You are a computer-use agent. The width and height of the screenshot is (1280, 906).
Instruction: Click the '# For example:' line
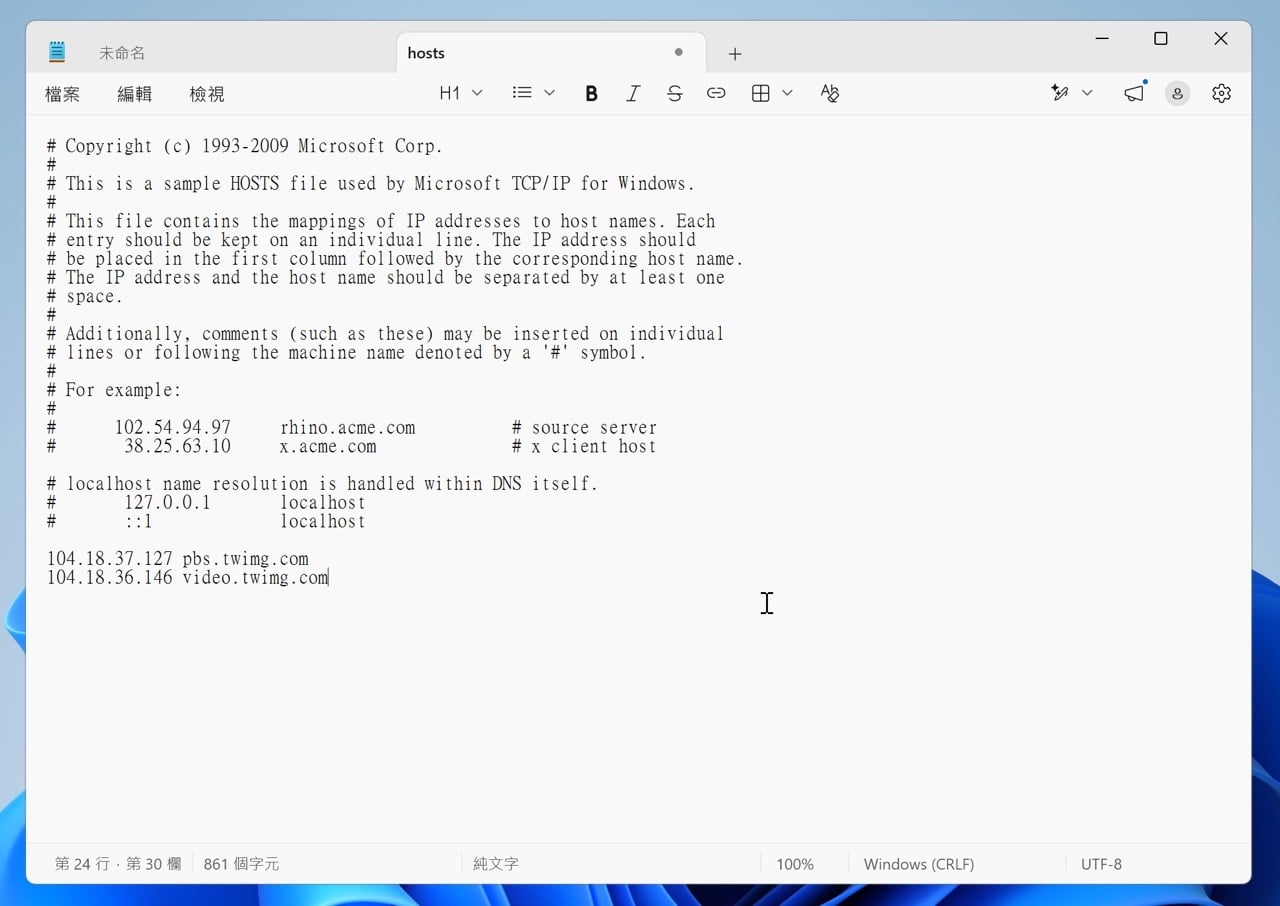pyautogui.click(x=114, y=390)
